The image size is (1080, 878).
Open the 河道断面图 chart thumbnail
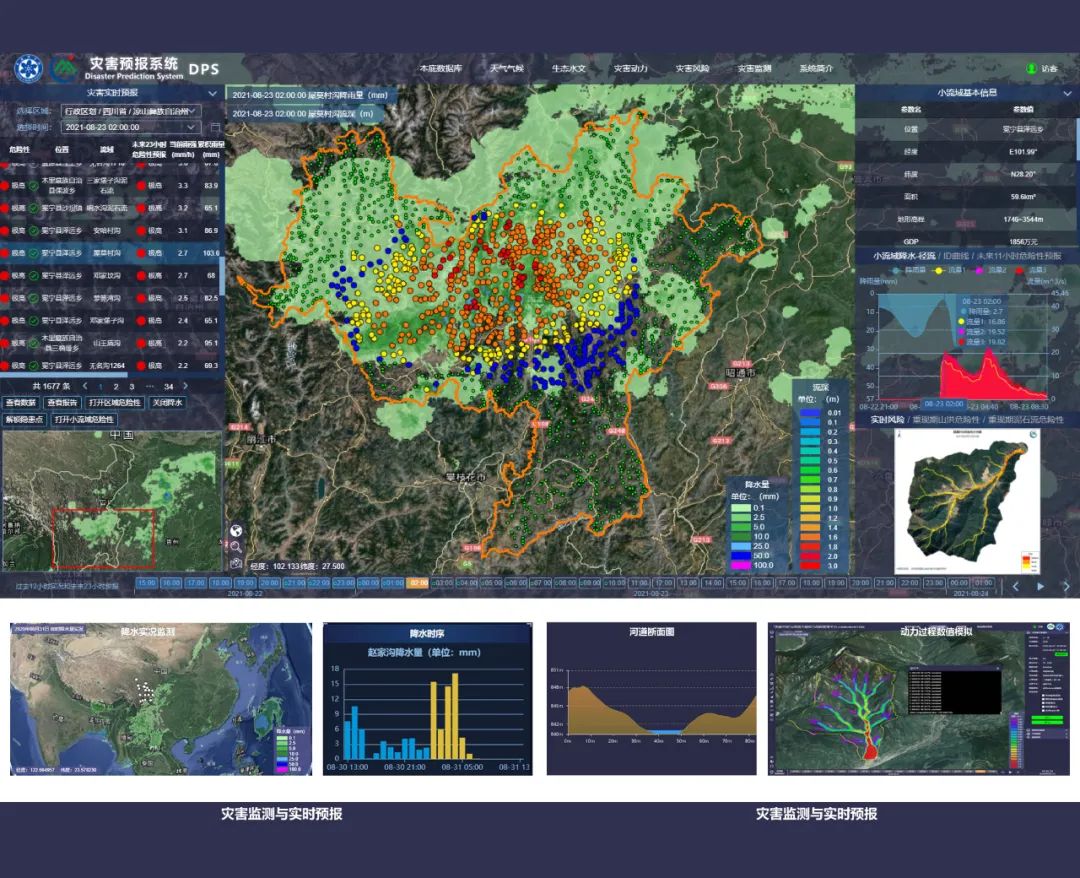pos(652,699)
